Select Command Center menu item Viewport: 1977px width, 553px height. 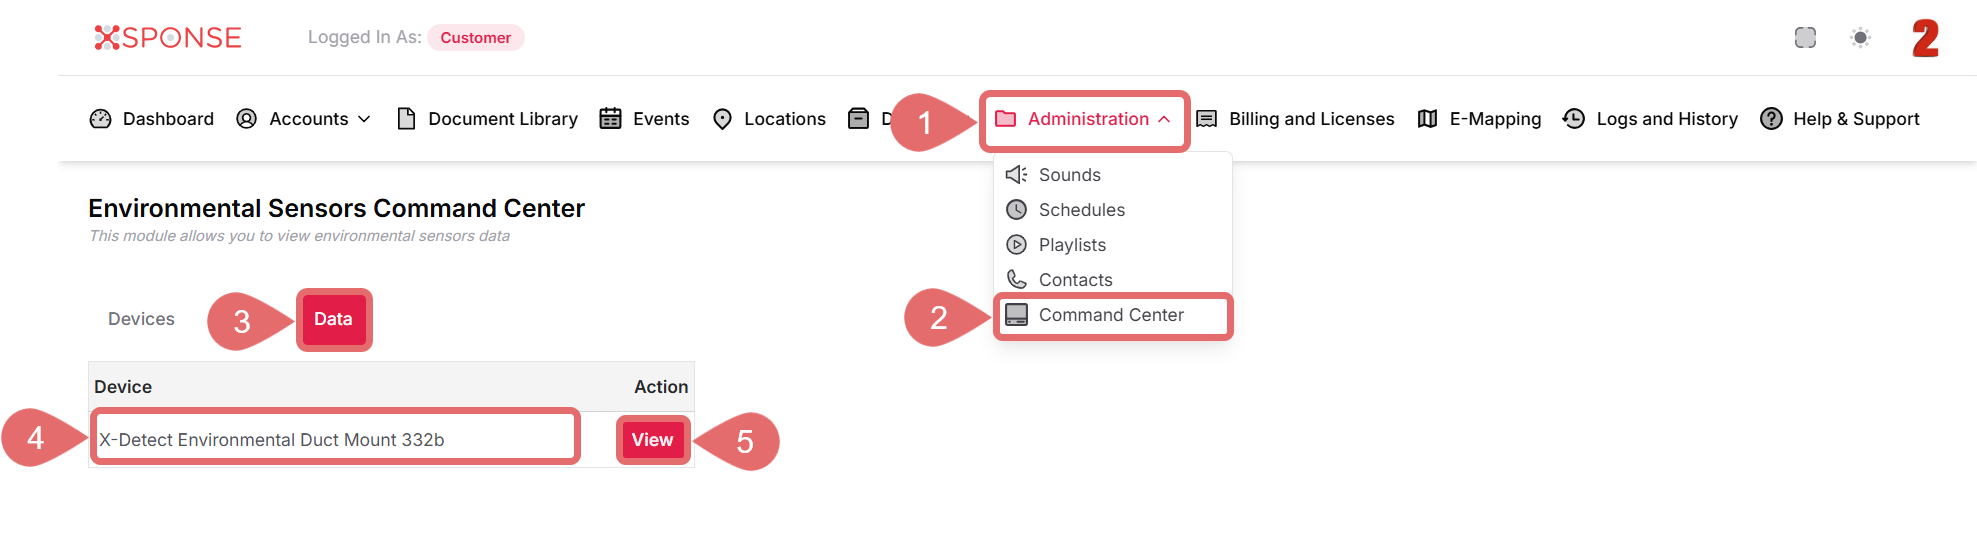(1110, 315)
